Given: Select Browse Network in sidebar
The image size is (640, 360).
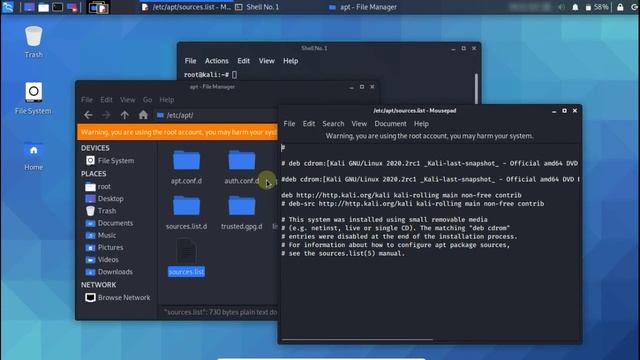Looking at the screenshot, I should pyautogui.click(x=118, y=298).
